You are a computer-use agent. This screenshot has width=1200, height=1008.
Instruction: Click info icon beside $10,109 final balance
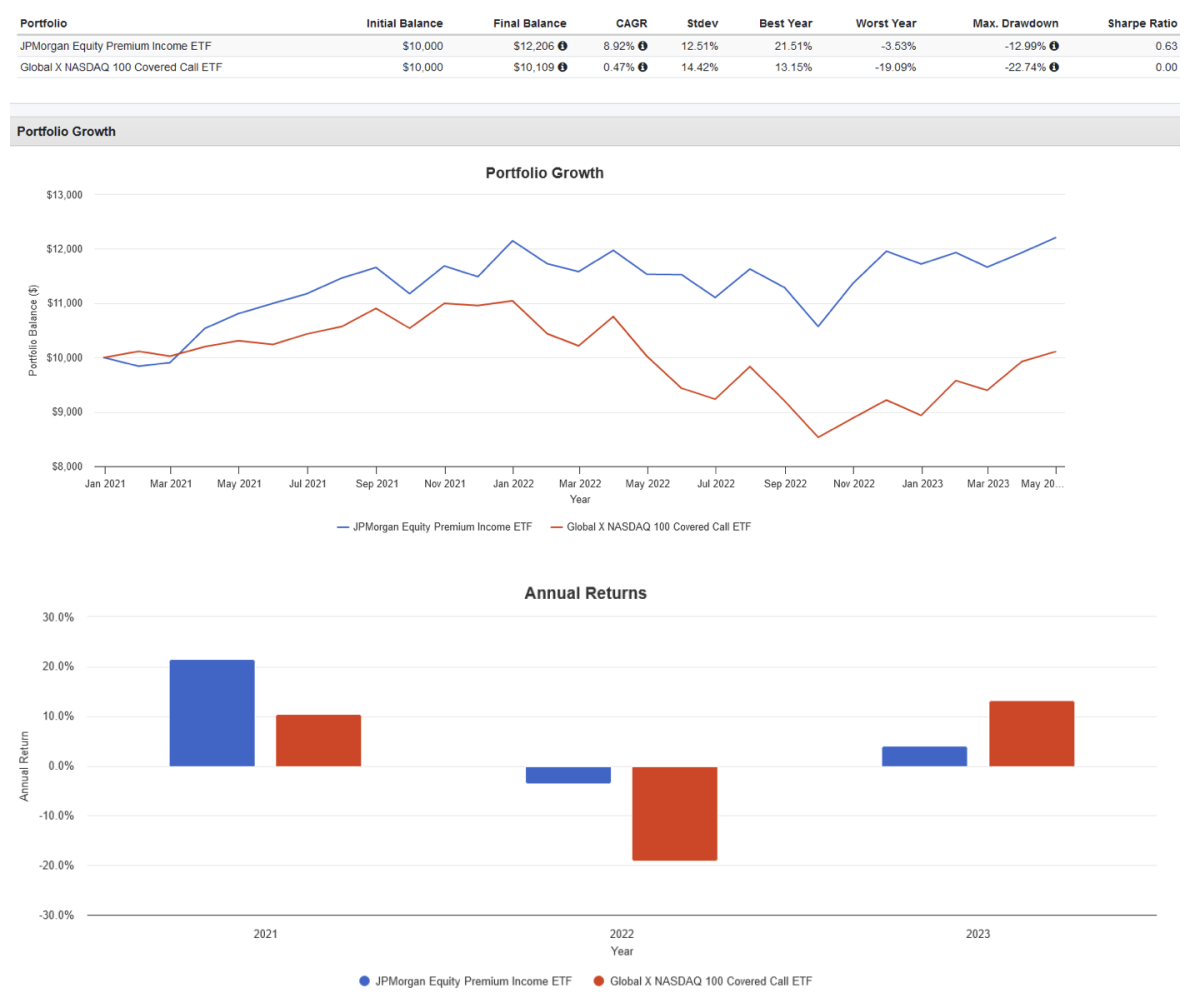tap(562, 67)
